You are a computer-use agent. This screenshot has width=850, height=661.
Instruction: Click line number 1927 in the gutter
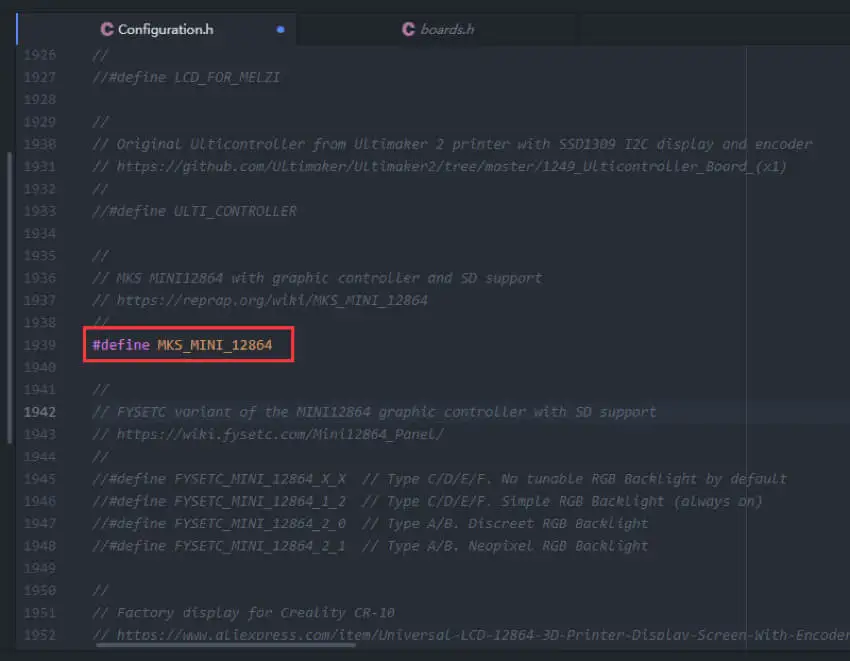[x=40, y=78]
